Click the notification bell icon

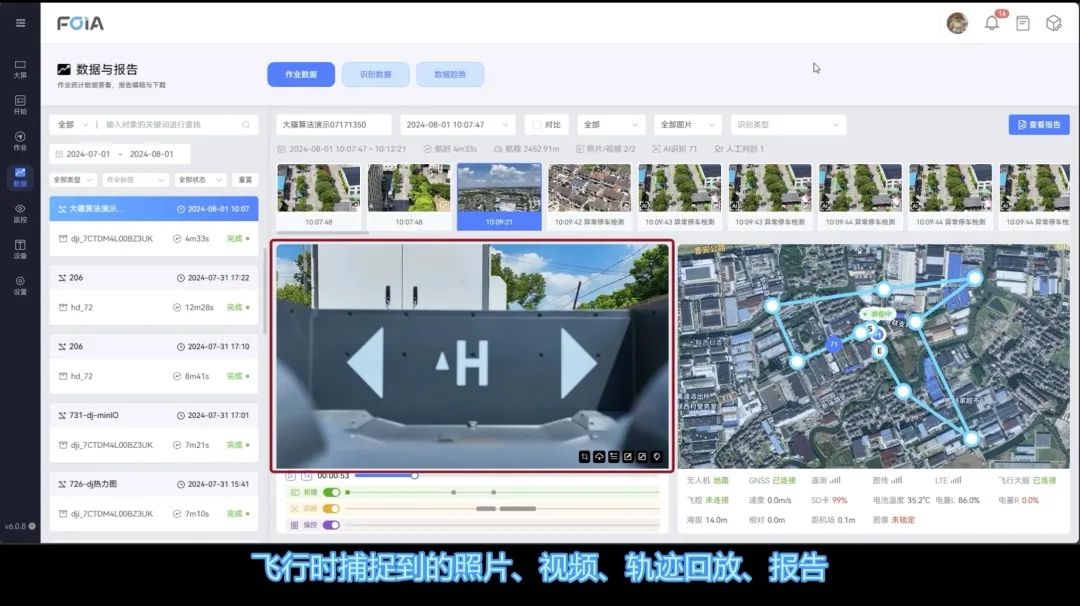click(x=992, y=23)
